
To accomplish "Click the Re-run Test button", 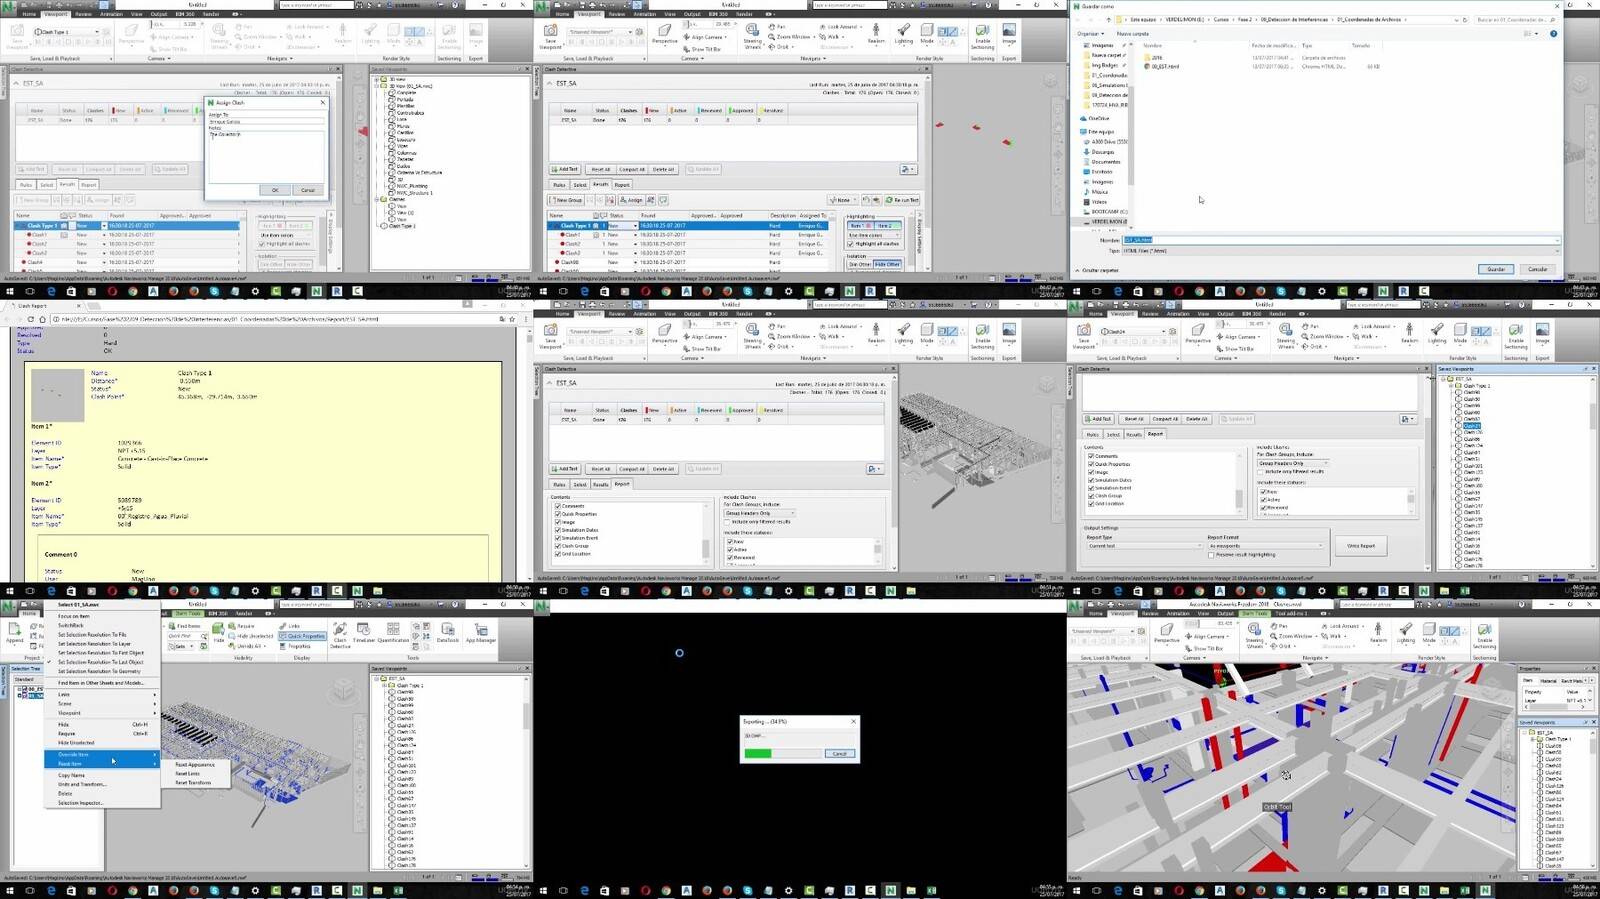I will tap(902, 200).
